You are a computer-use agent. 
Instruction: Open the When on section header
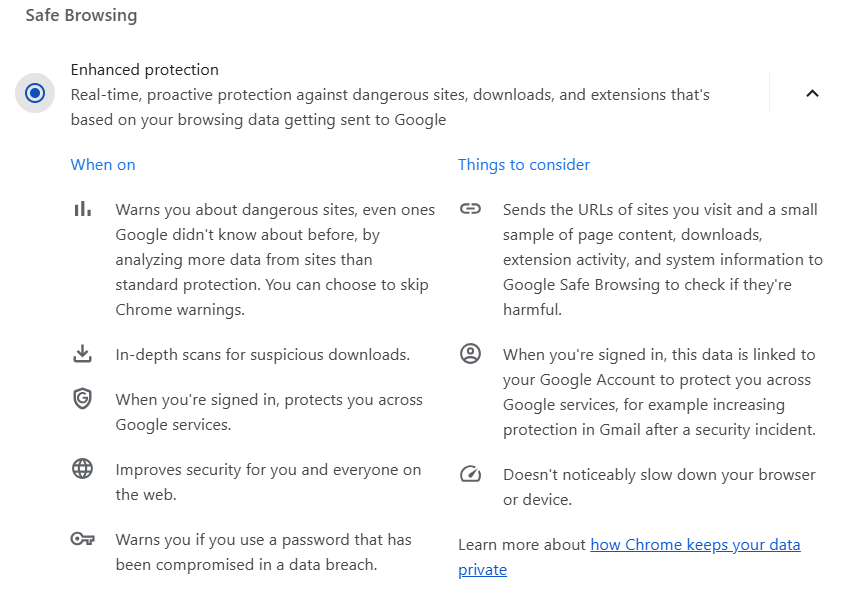tap(103, 164)
